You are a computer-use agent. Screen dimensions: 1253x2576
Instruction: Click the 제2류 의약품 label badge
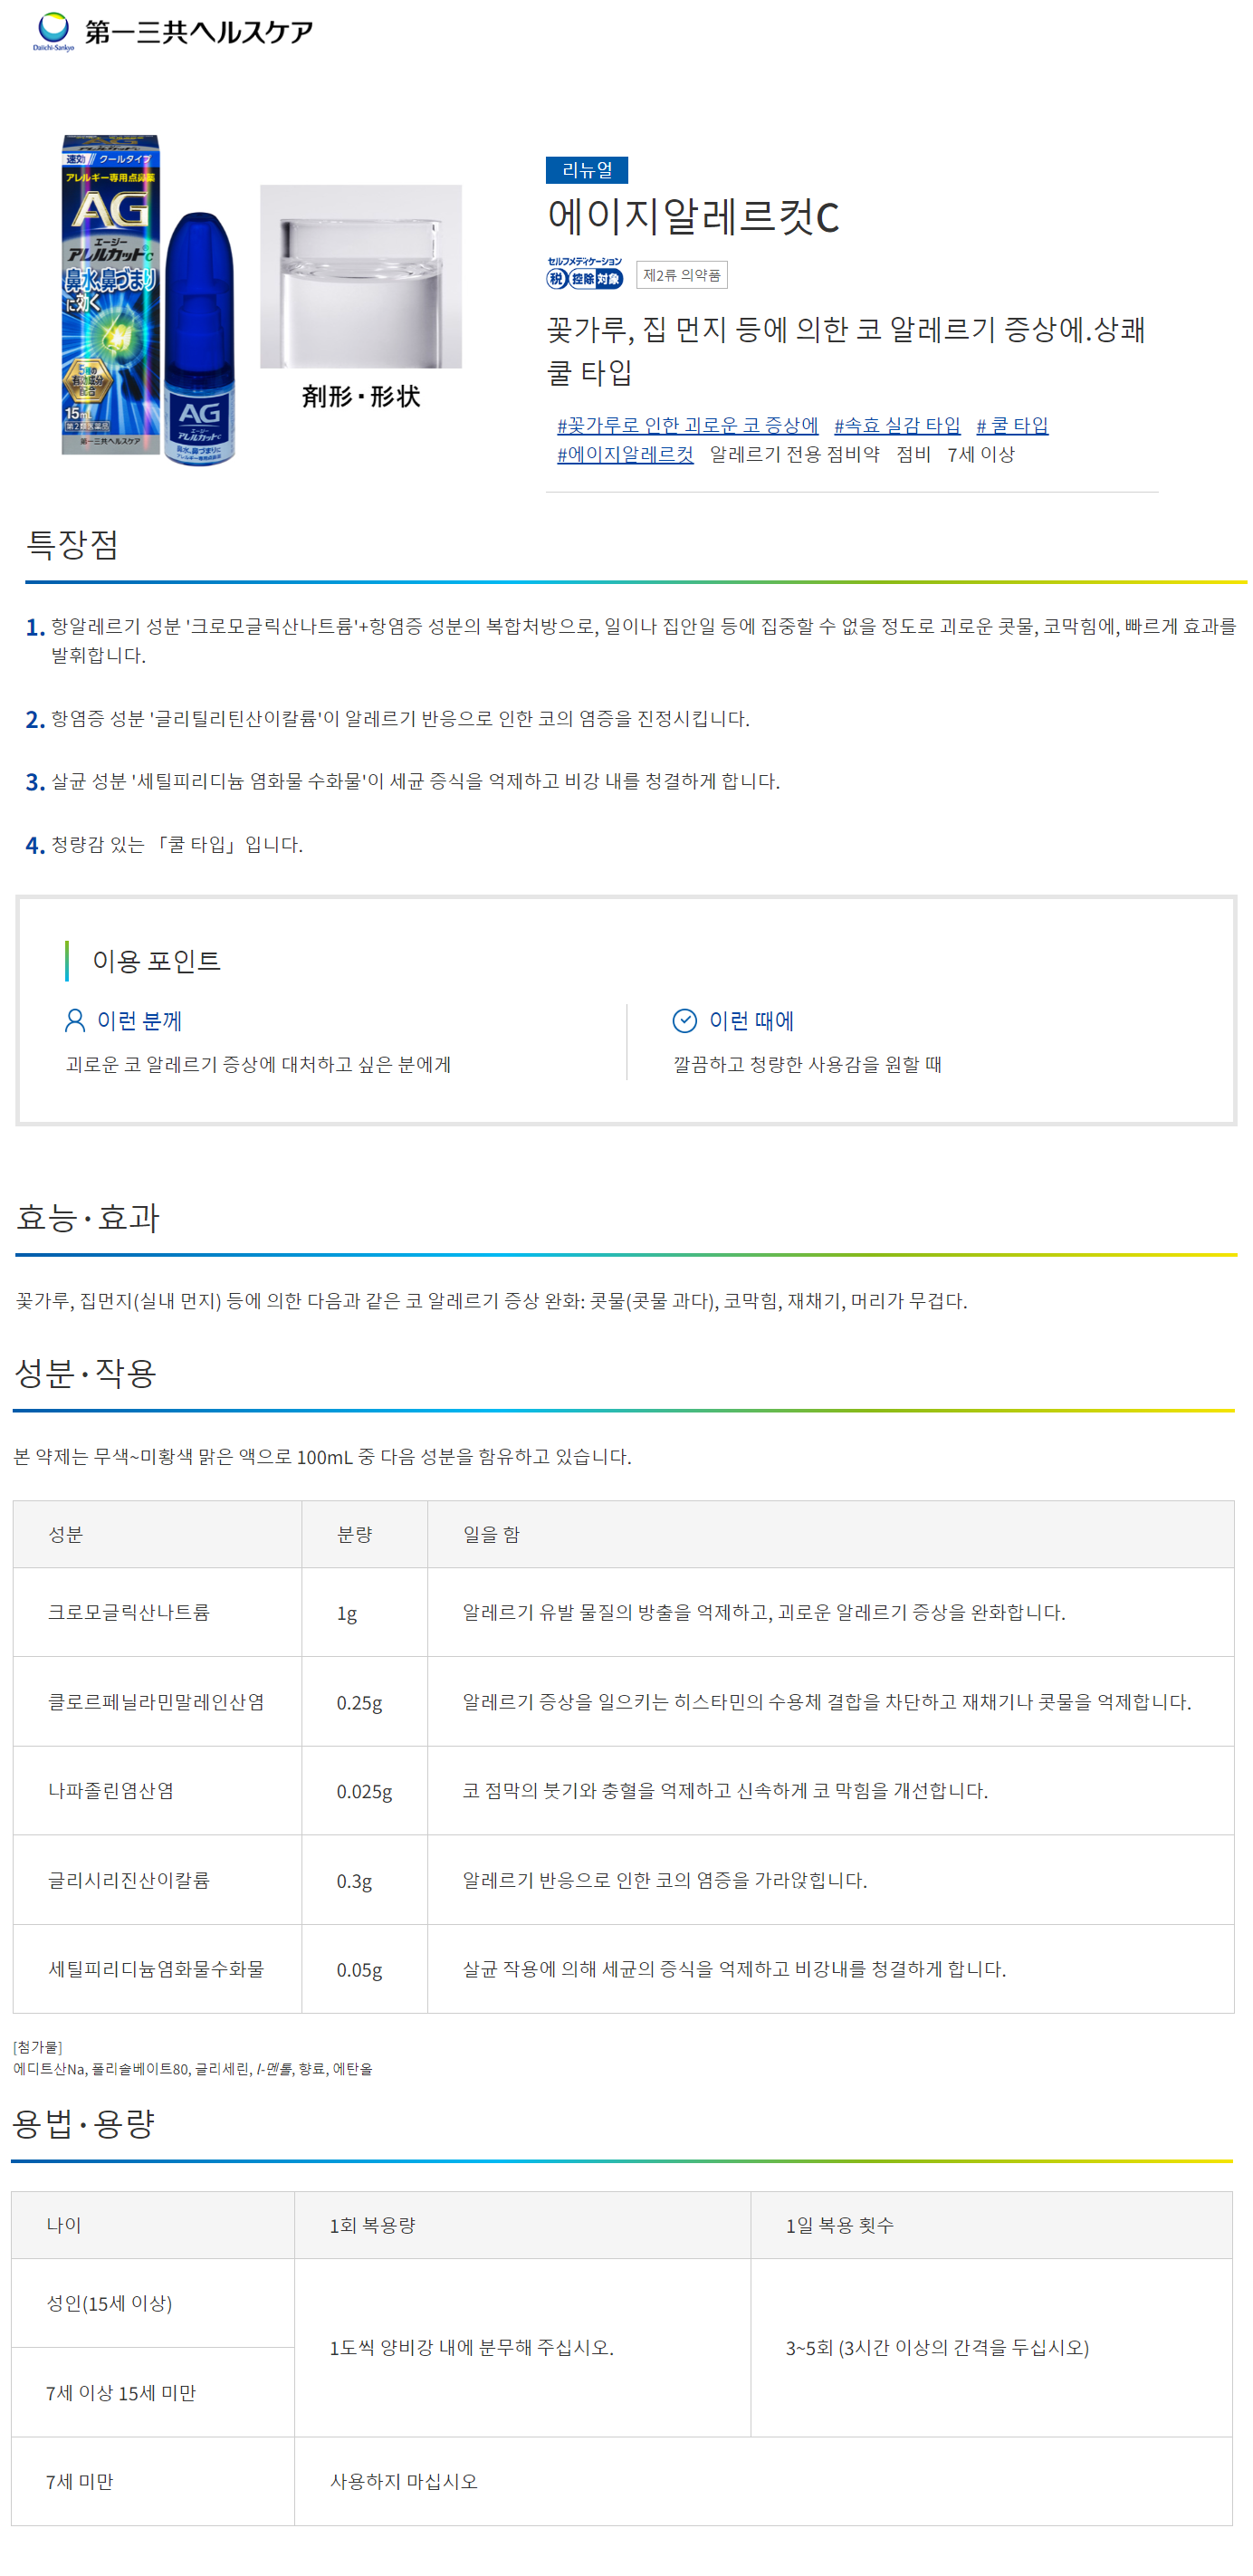tap(681, 275)
